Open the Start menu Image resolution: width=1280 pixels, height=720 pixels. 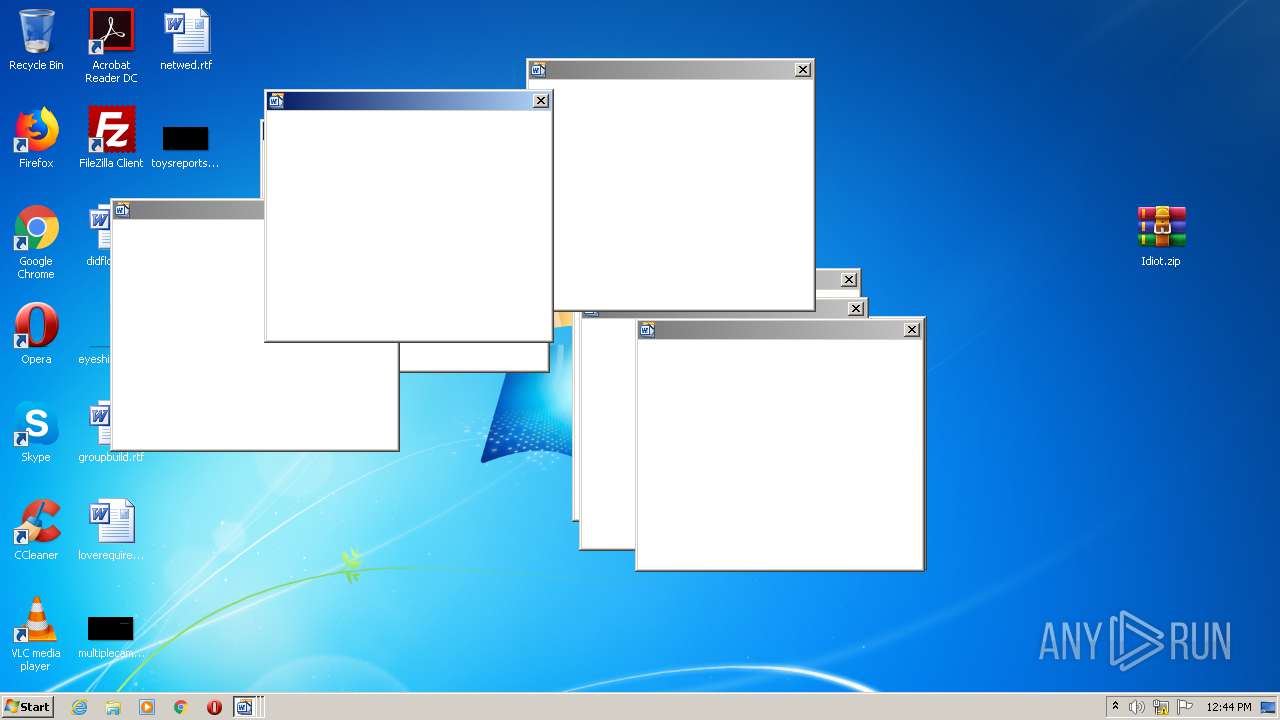(27, 707)
